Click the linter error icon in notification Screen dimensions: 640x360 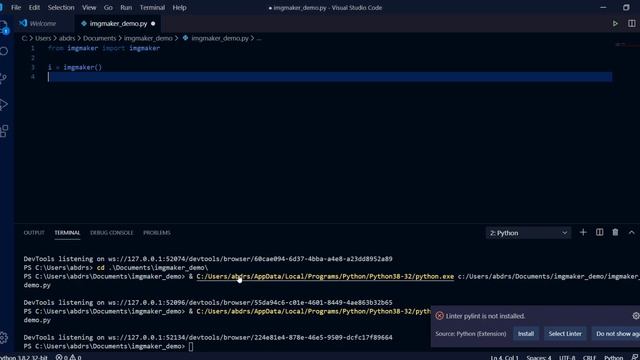pyautogui.click(x=440, y=316)
